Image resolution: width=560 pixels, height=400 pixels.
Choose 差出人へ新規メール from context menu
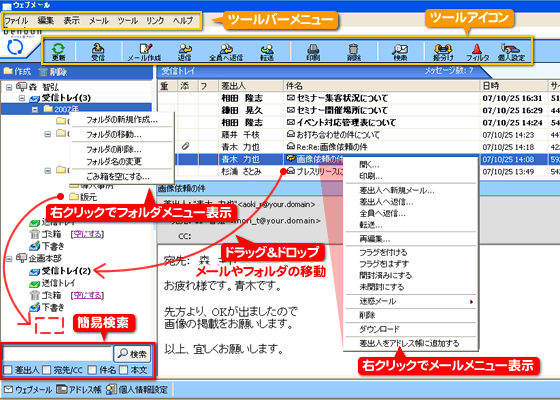pos(411,191)
